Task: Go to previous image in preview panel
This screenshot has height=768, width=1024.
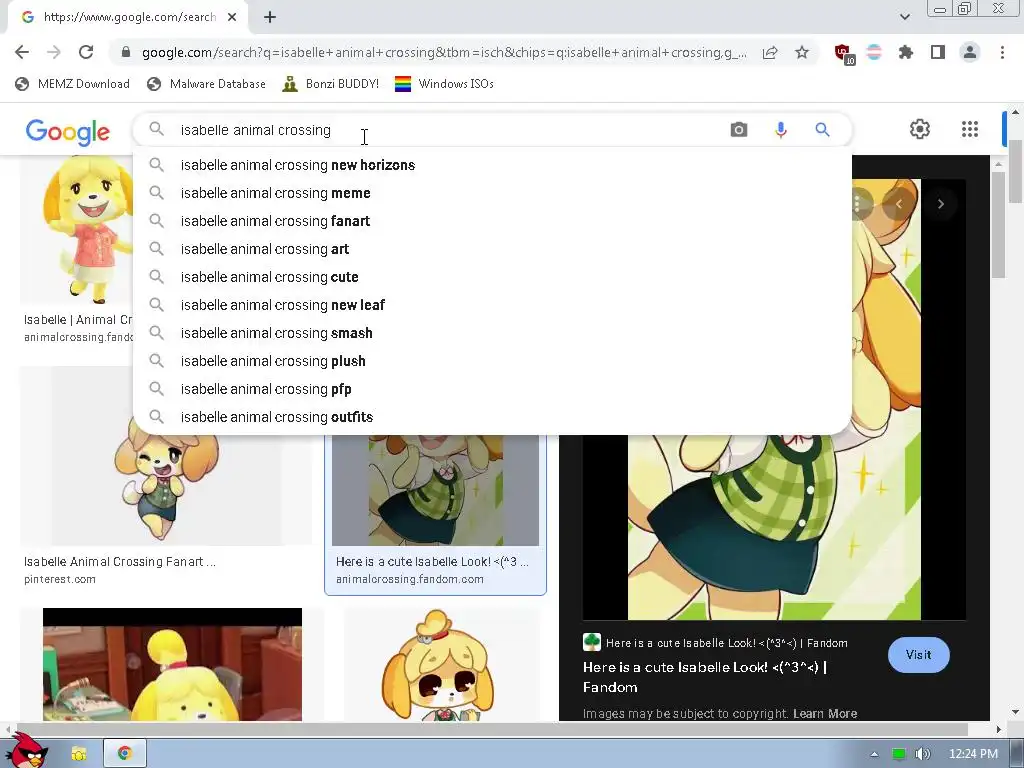Action: click(899, 204)
